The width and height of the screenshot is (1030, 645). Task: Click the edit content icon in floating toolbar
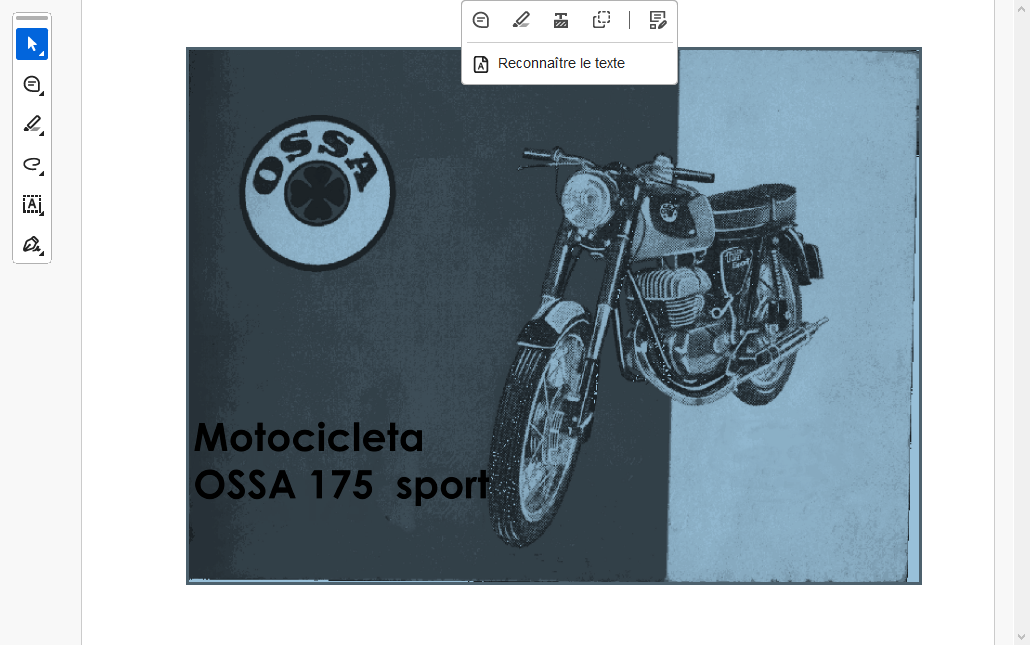coord(658,20)
